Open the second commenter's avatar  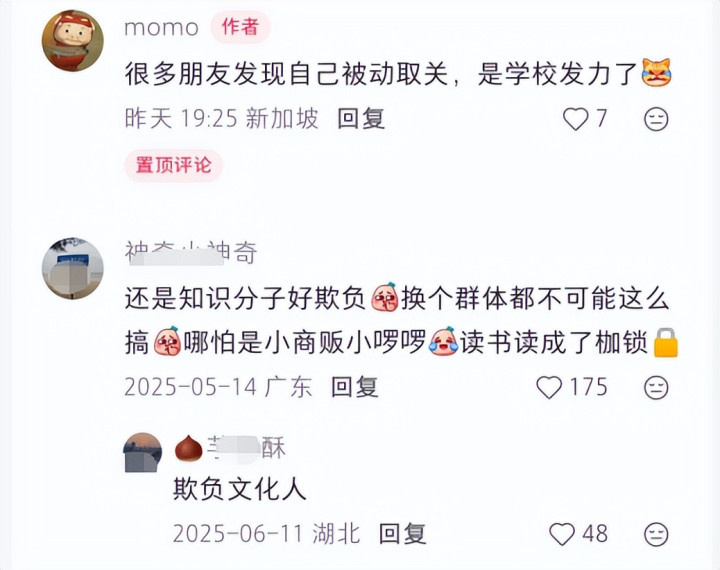[73, 268]
